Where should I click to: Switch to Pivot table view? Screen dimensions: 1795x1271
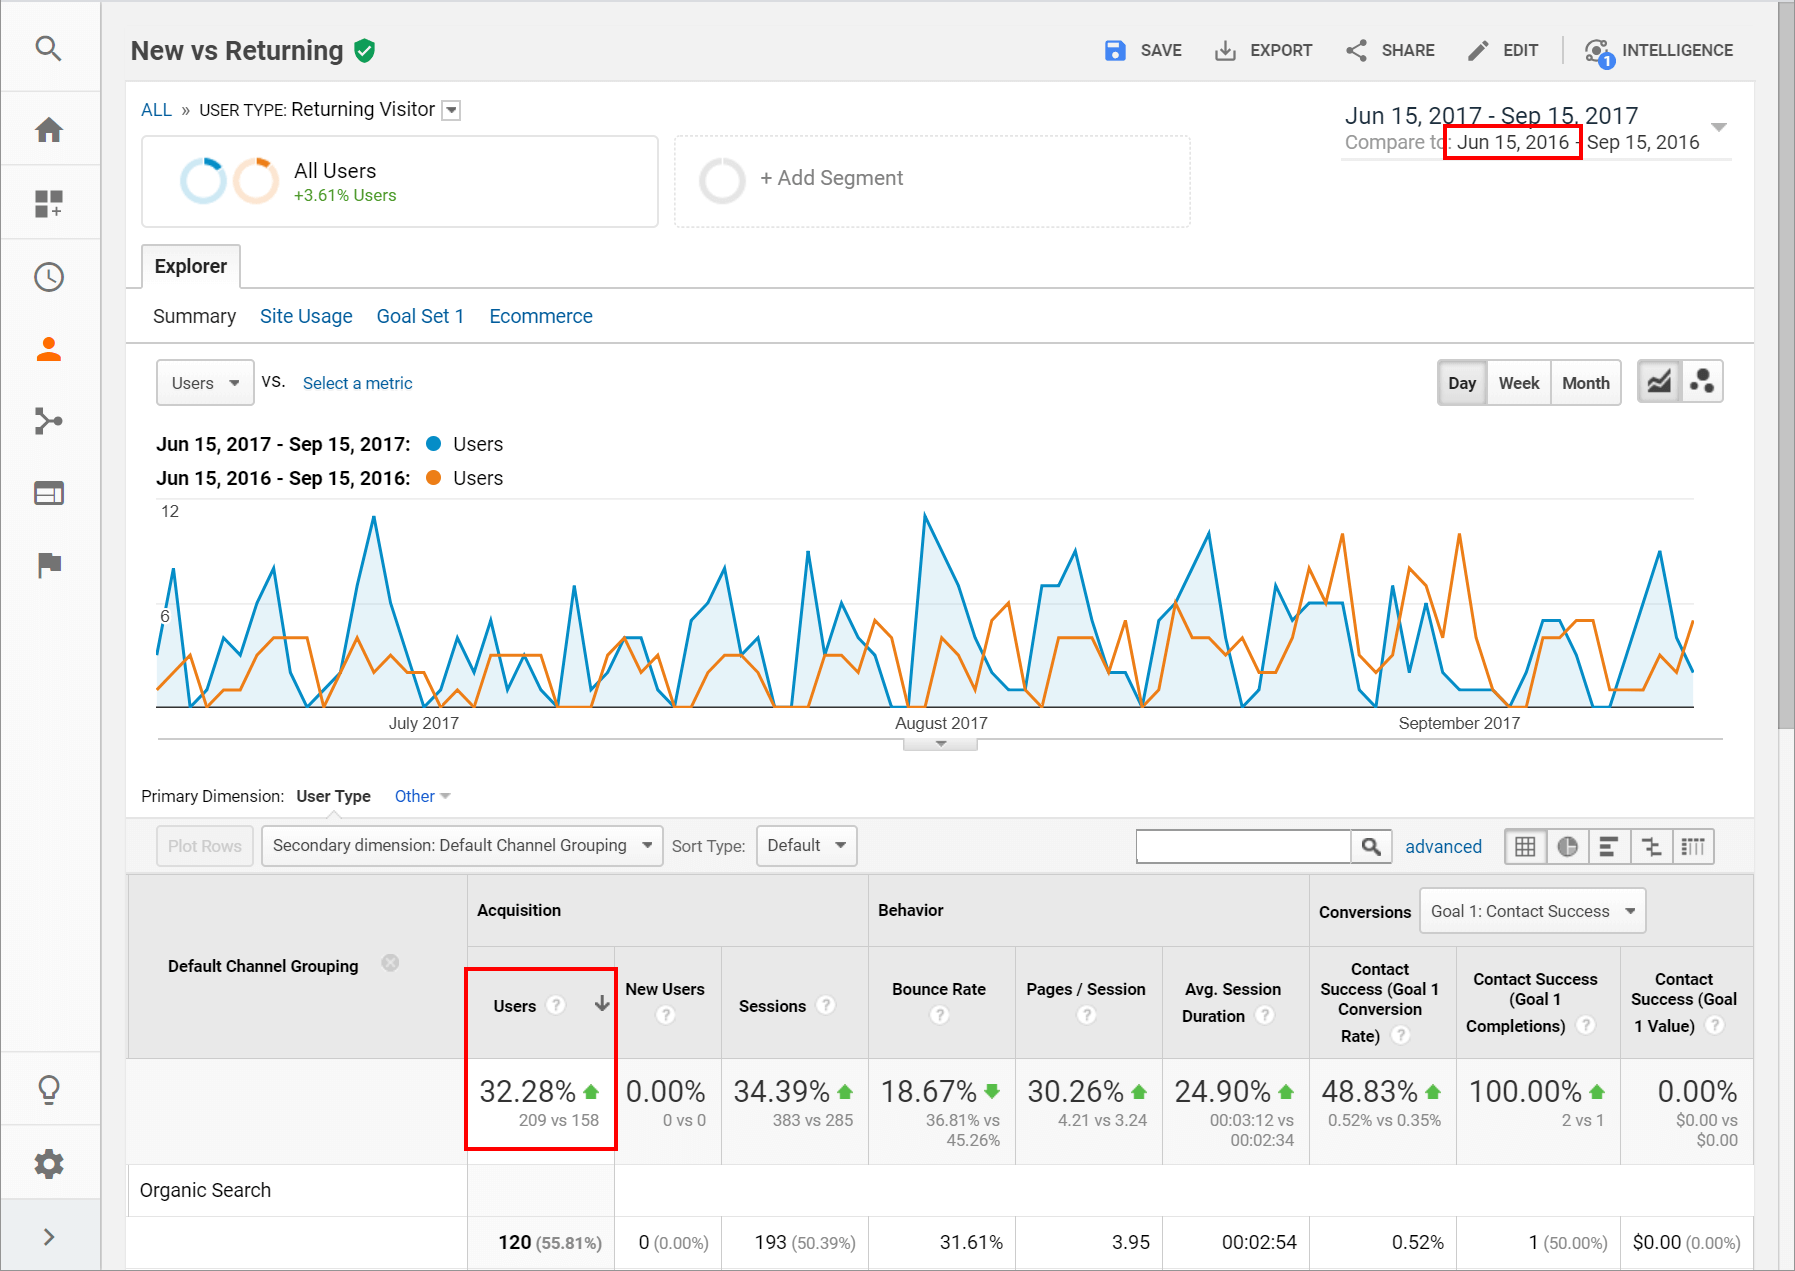pyautogui.click(x=1693, y=847)
